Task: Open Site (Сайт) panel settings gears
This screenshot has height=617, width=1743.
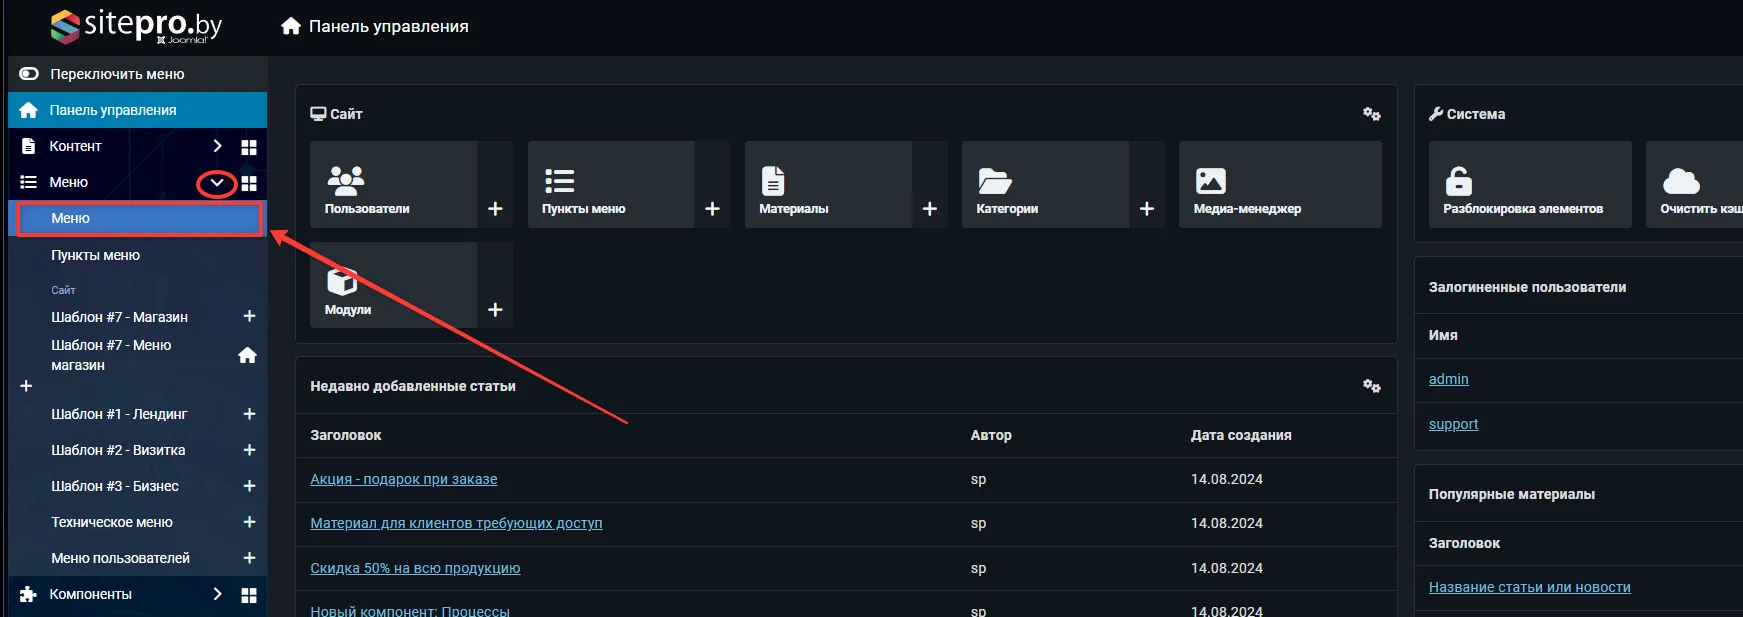Action: pyautogui.click(x=1371, y=114)
